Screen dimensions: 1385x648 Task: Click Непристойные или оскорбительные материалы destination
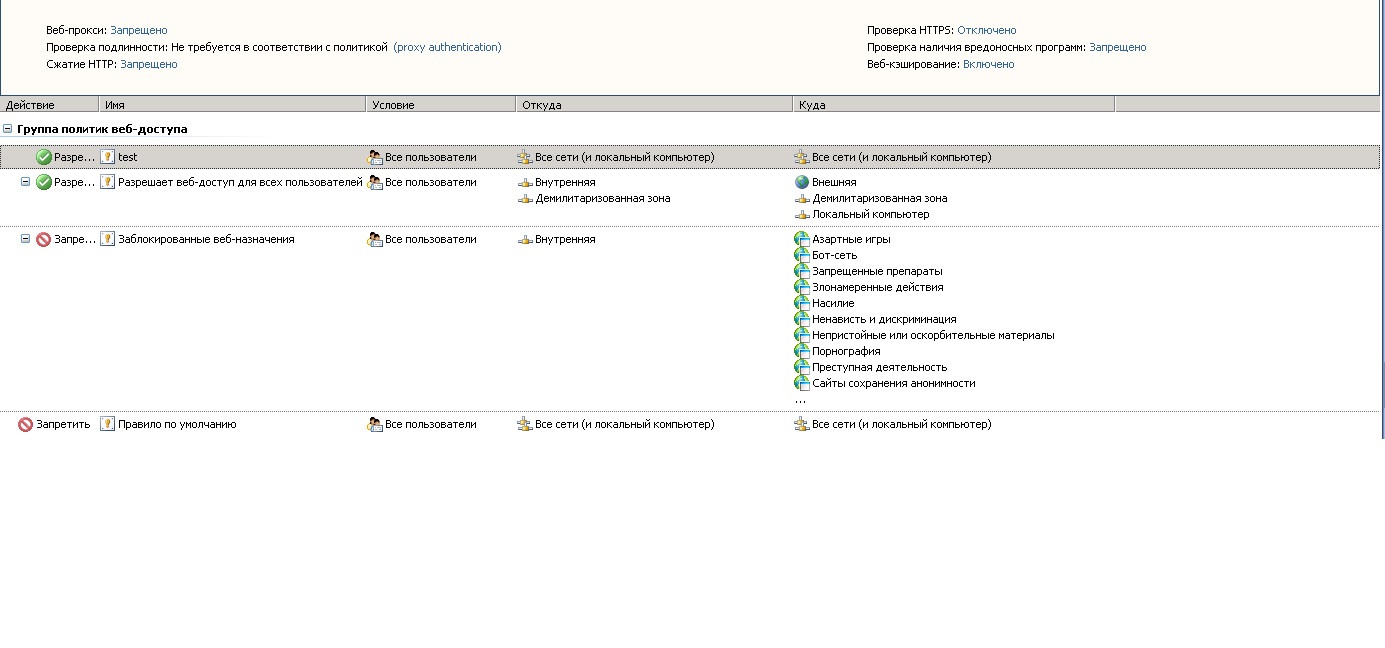click(x=933, y=335)
